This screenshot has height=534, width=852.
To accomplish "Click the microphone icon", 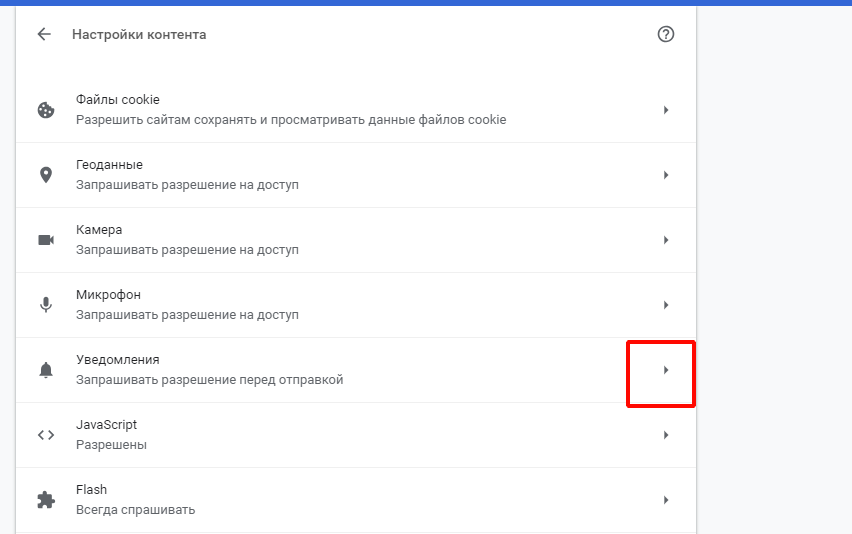I will (46, 305).
